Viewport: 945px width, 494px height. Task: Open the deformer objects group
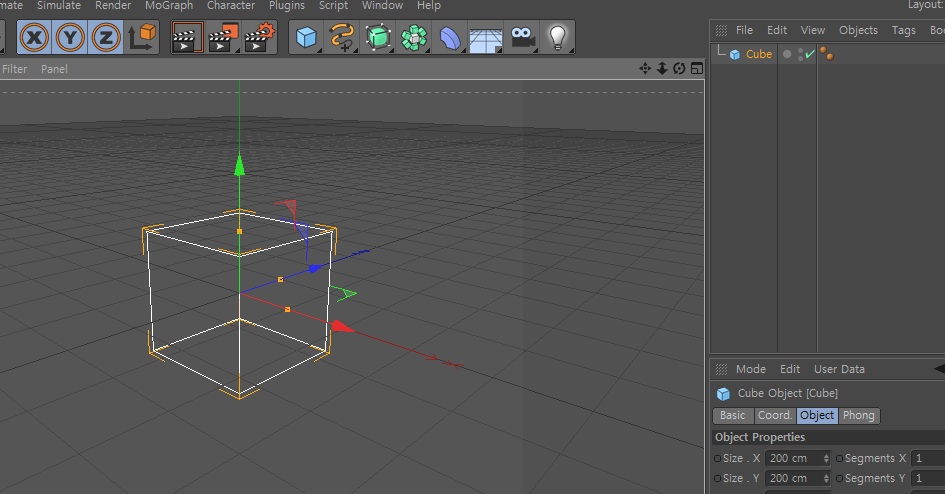pos(450,37)
